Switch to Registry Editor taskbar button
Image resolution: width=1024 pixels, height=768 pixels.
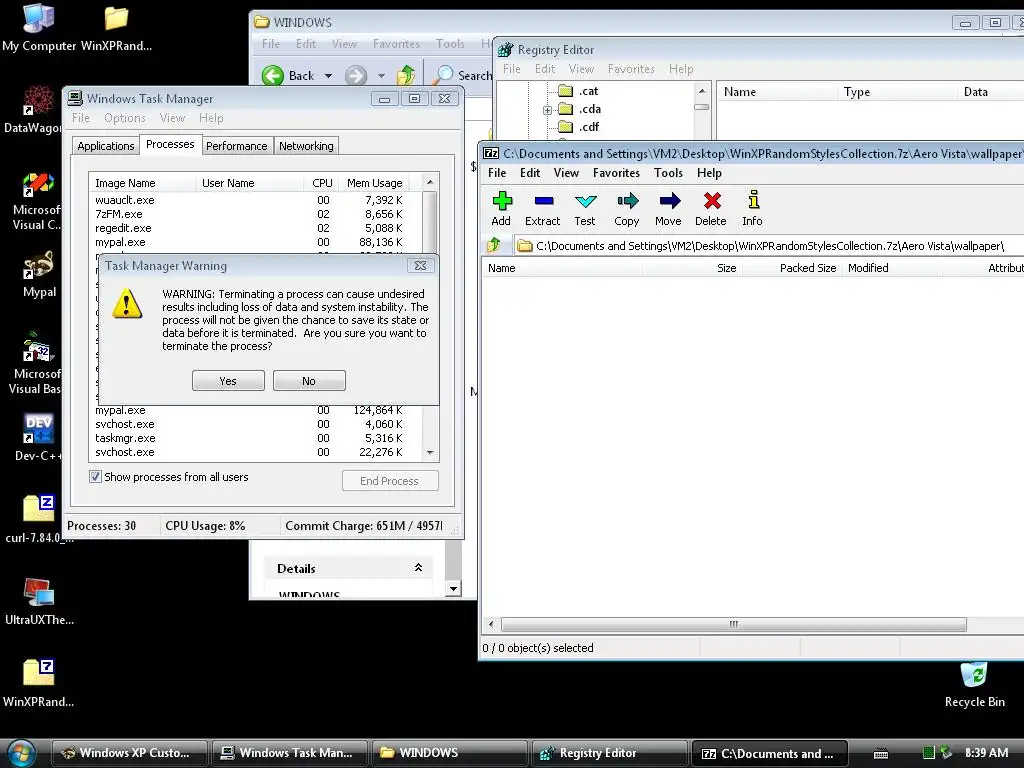tap(609, 753)
